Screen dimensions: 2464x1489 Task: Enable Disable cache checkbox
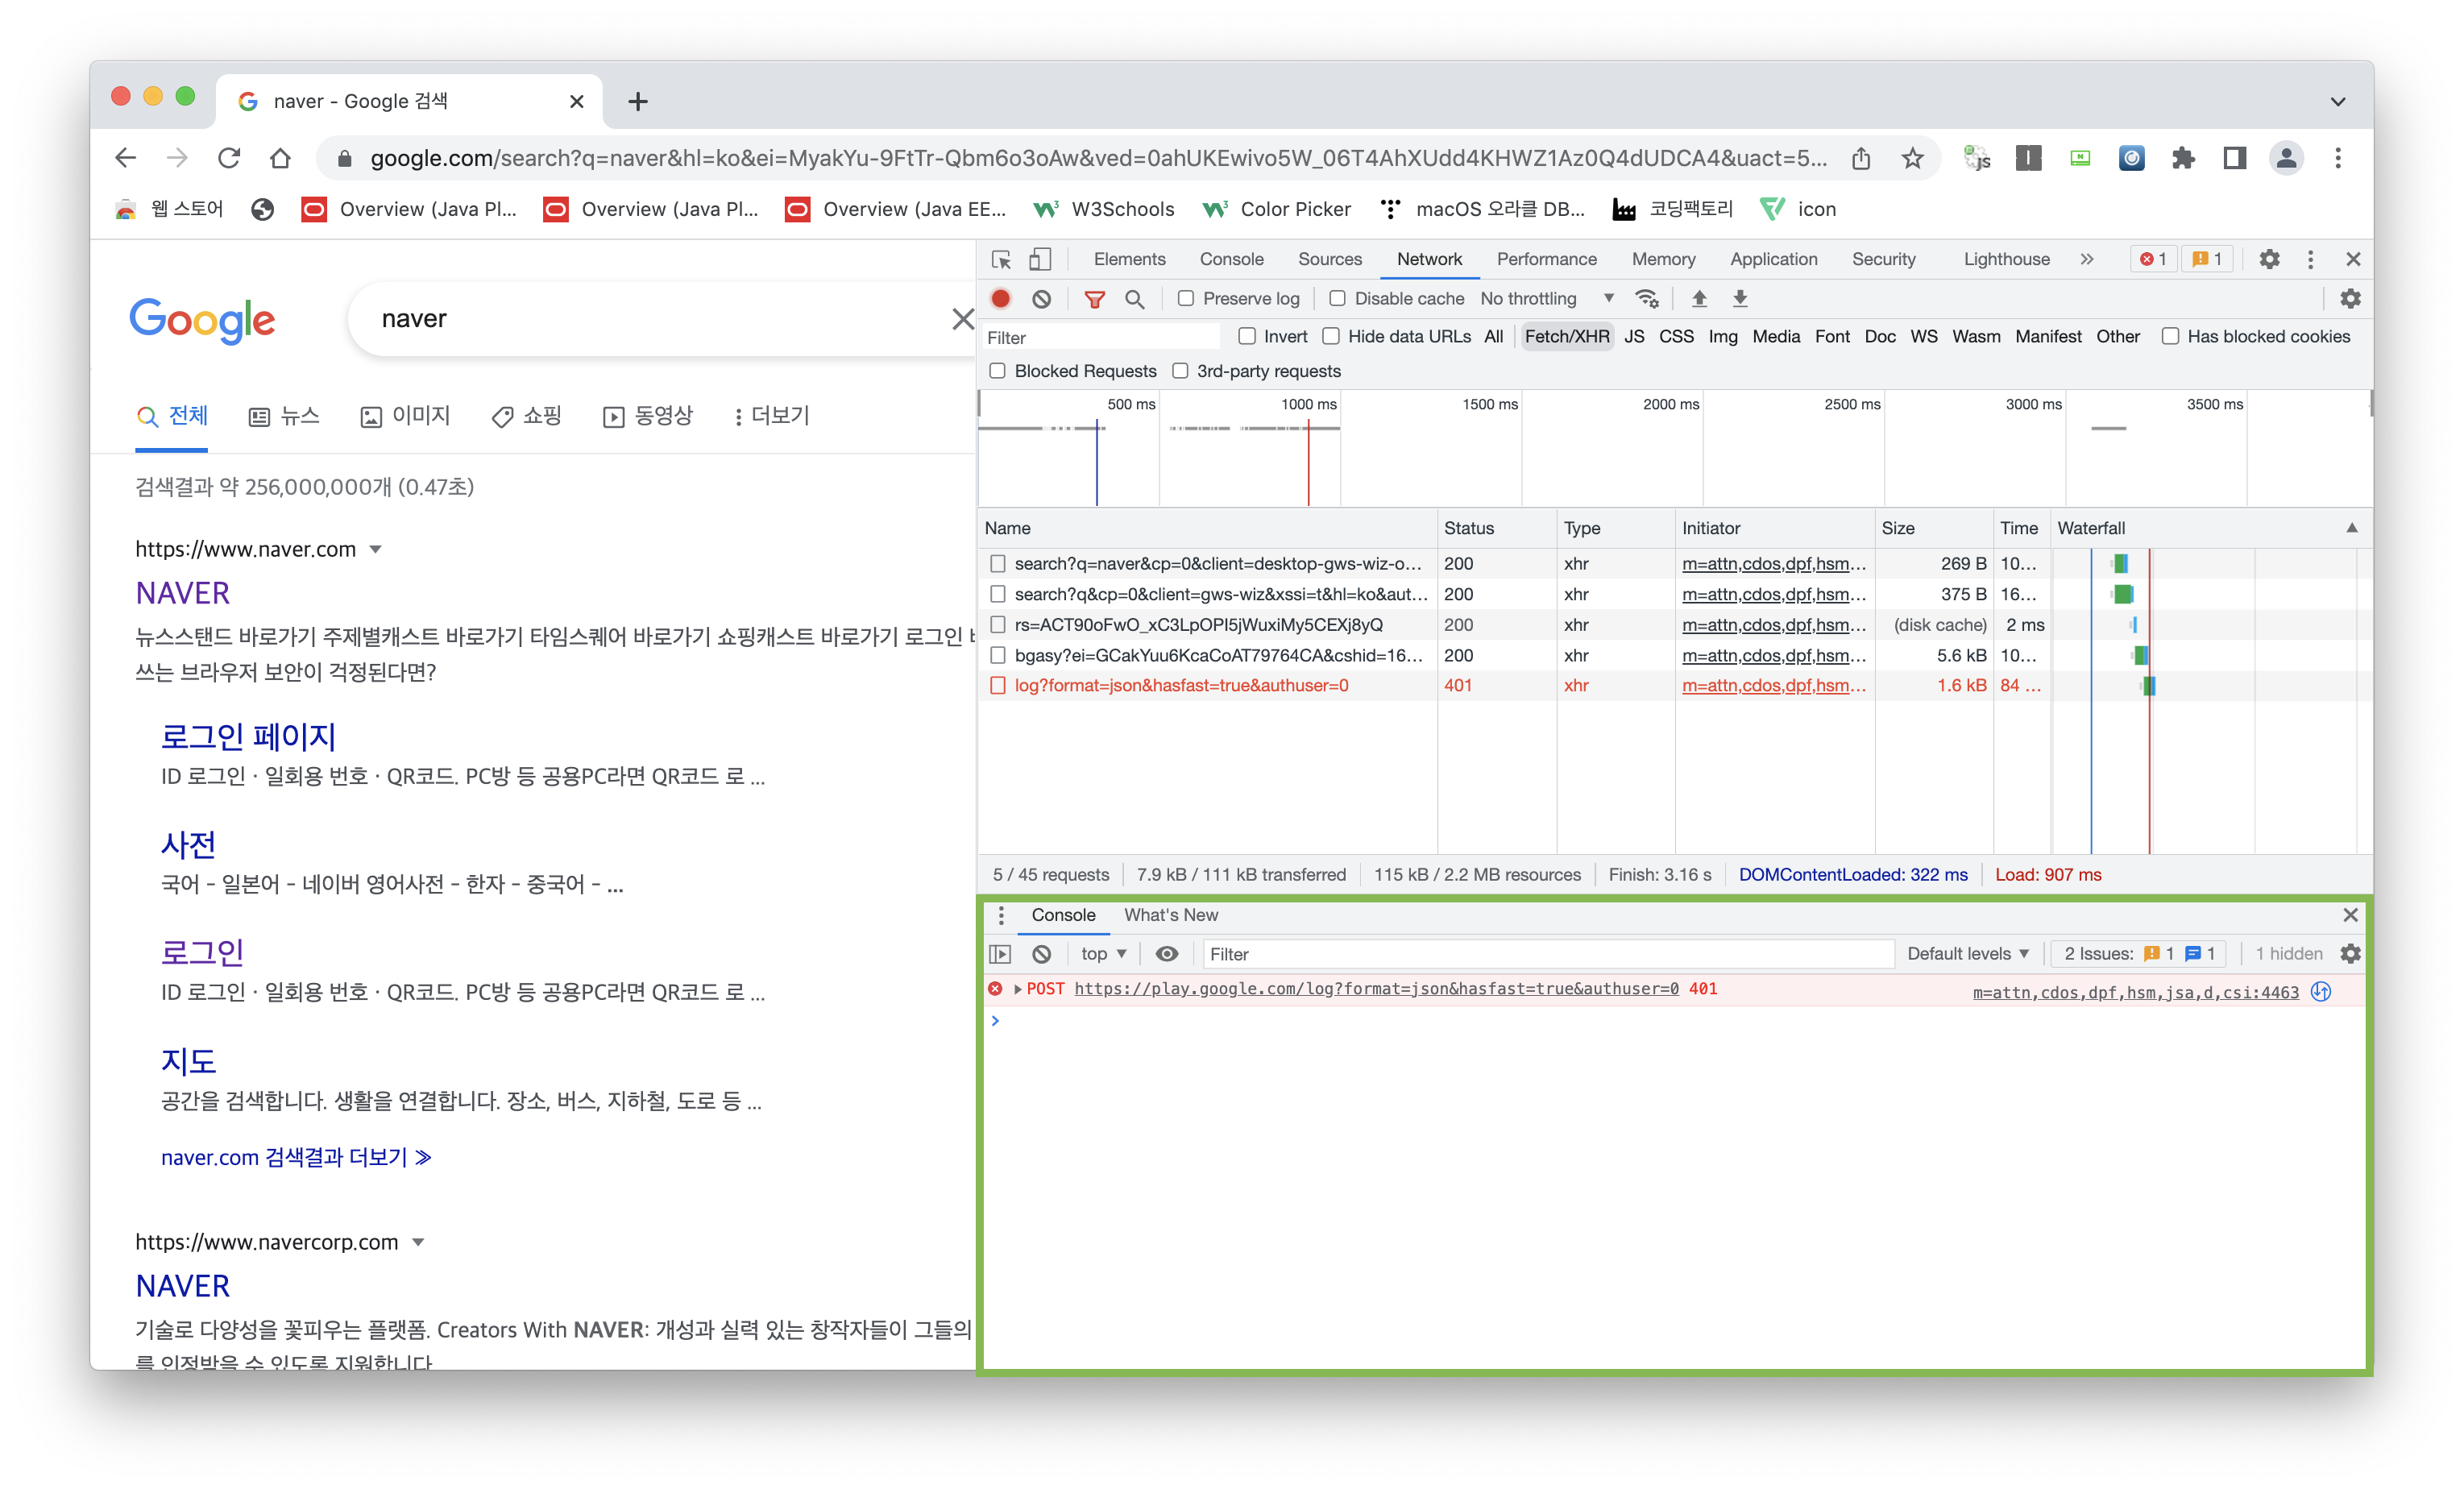coord(1336,298)
